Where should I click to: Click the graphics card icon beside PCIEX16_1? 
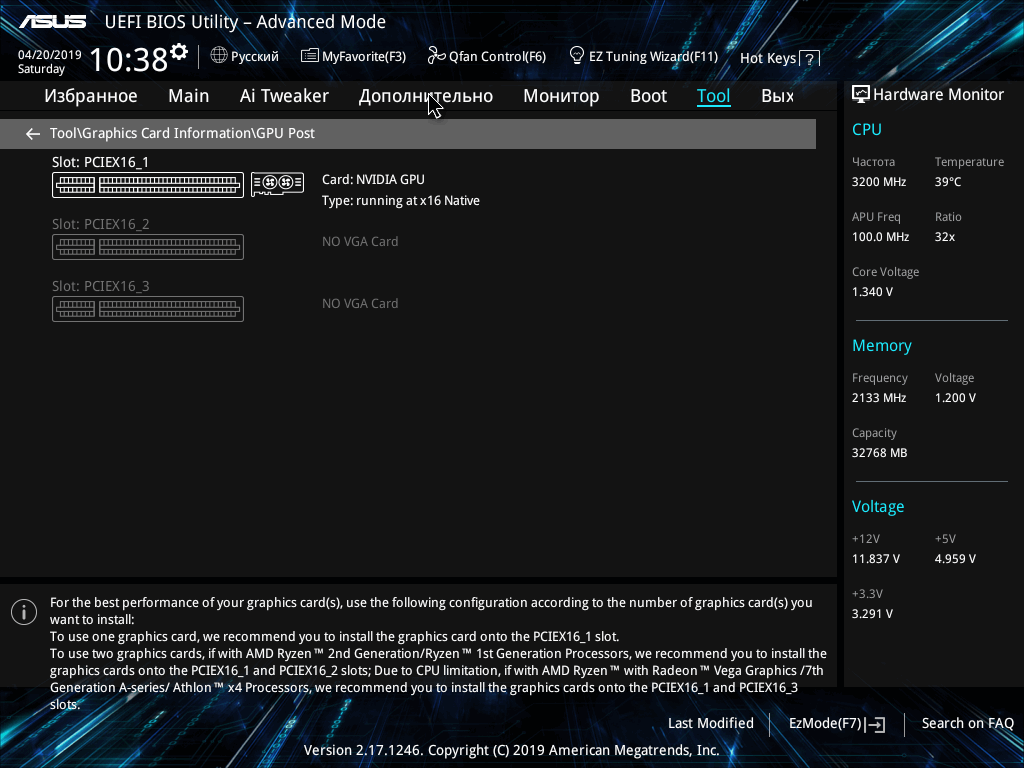coord(278,184)
